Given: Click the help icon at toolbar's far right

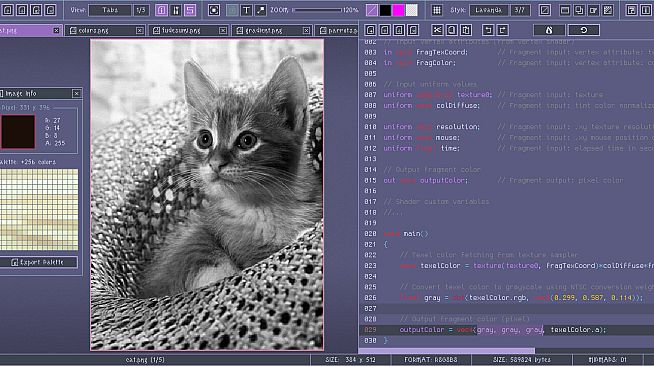Looking at the screenshot, I should click(x=631, y=10).
